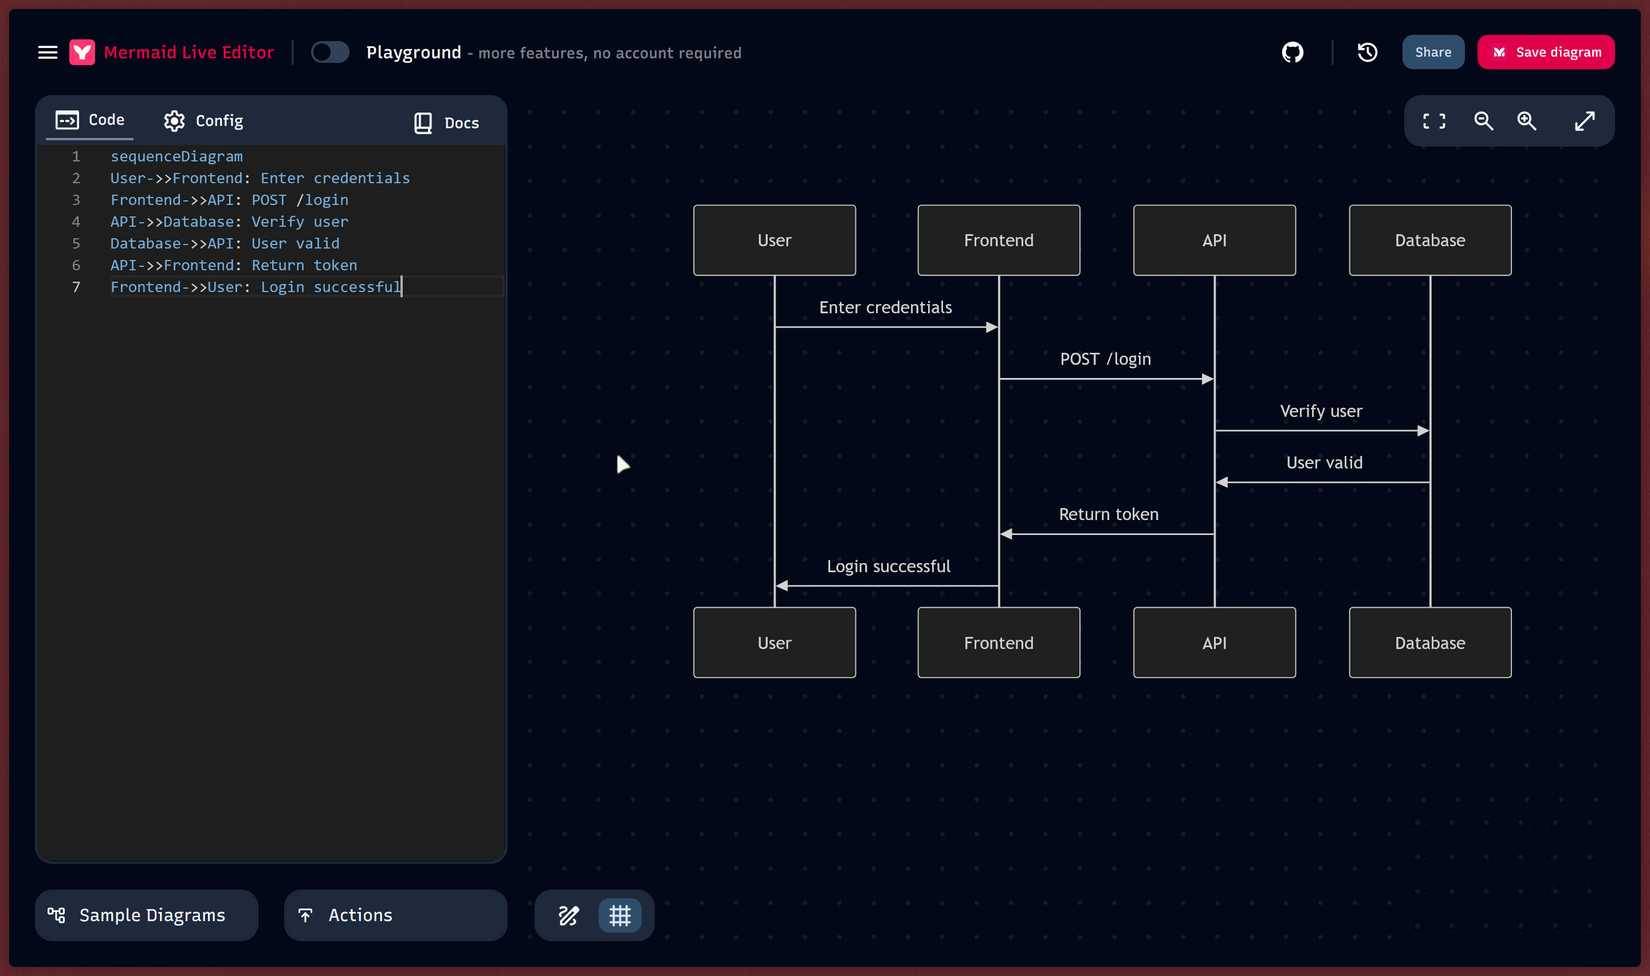Select the bottom API participant box
Image resolution: width=1650 pixels, height=976 pixels.
(x=1215, y=643)
